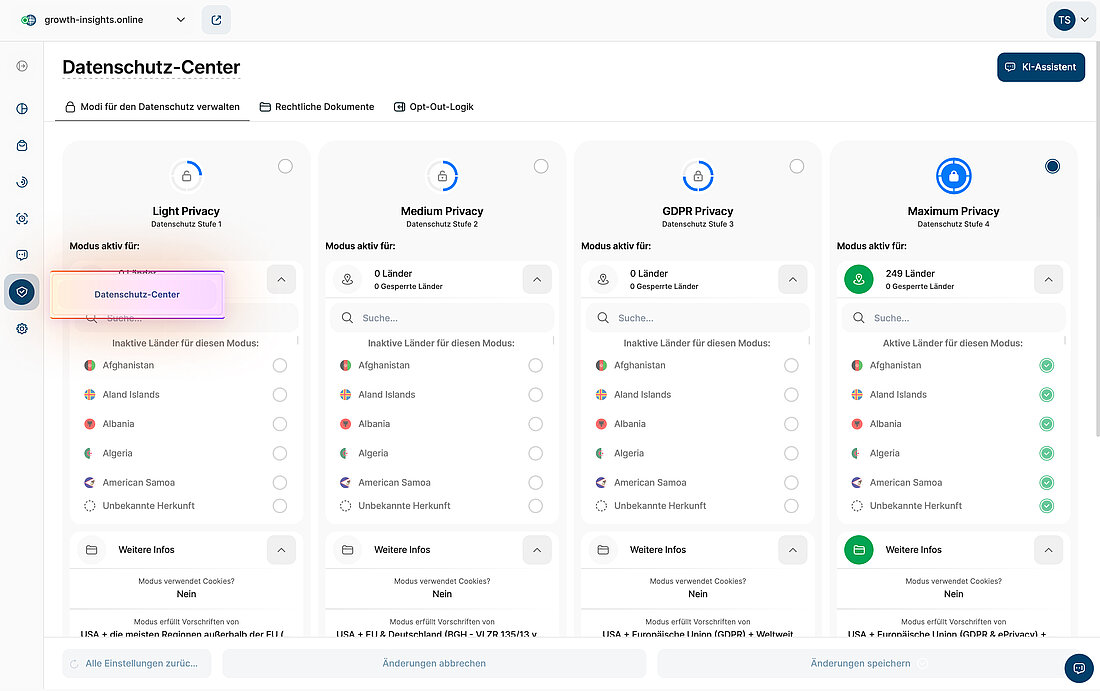Select the shield-shaped Datenschutz icon in the sidebar
The height and width of the screenshot is (691, 1100).
22,292
